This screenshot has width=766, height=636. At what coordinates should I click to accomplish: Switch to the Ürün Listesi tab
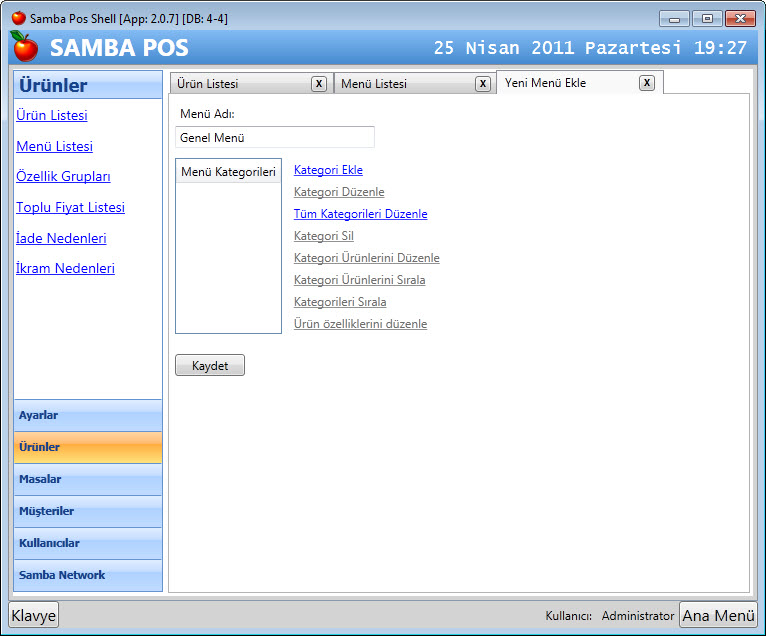tap(238, 84)
